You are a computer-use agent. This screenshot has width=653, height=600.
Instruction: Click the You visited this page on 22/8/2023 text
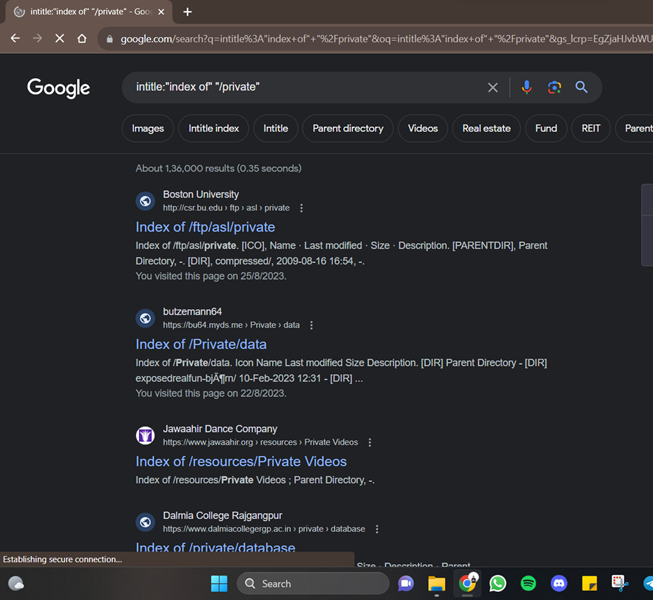(x=211, y=393)
